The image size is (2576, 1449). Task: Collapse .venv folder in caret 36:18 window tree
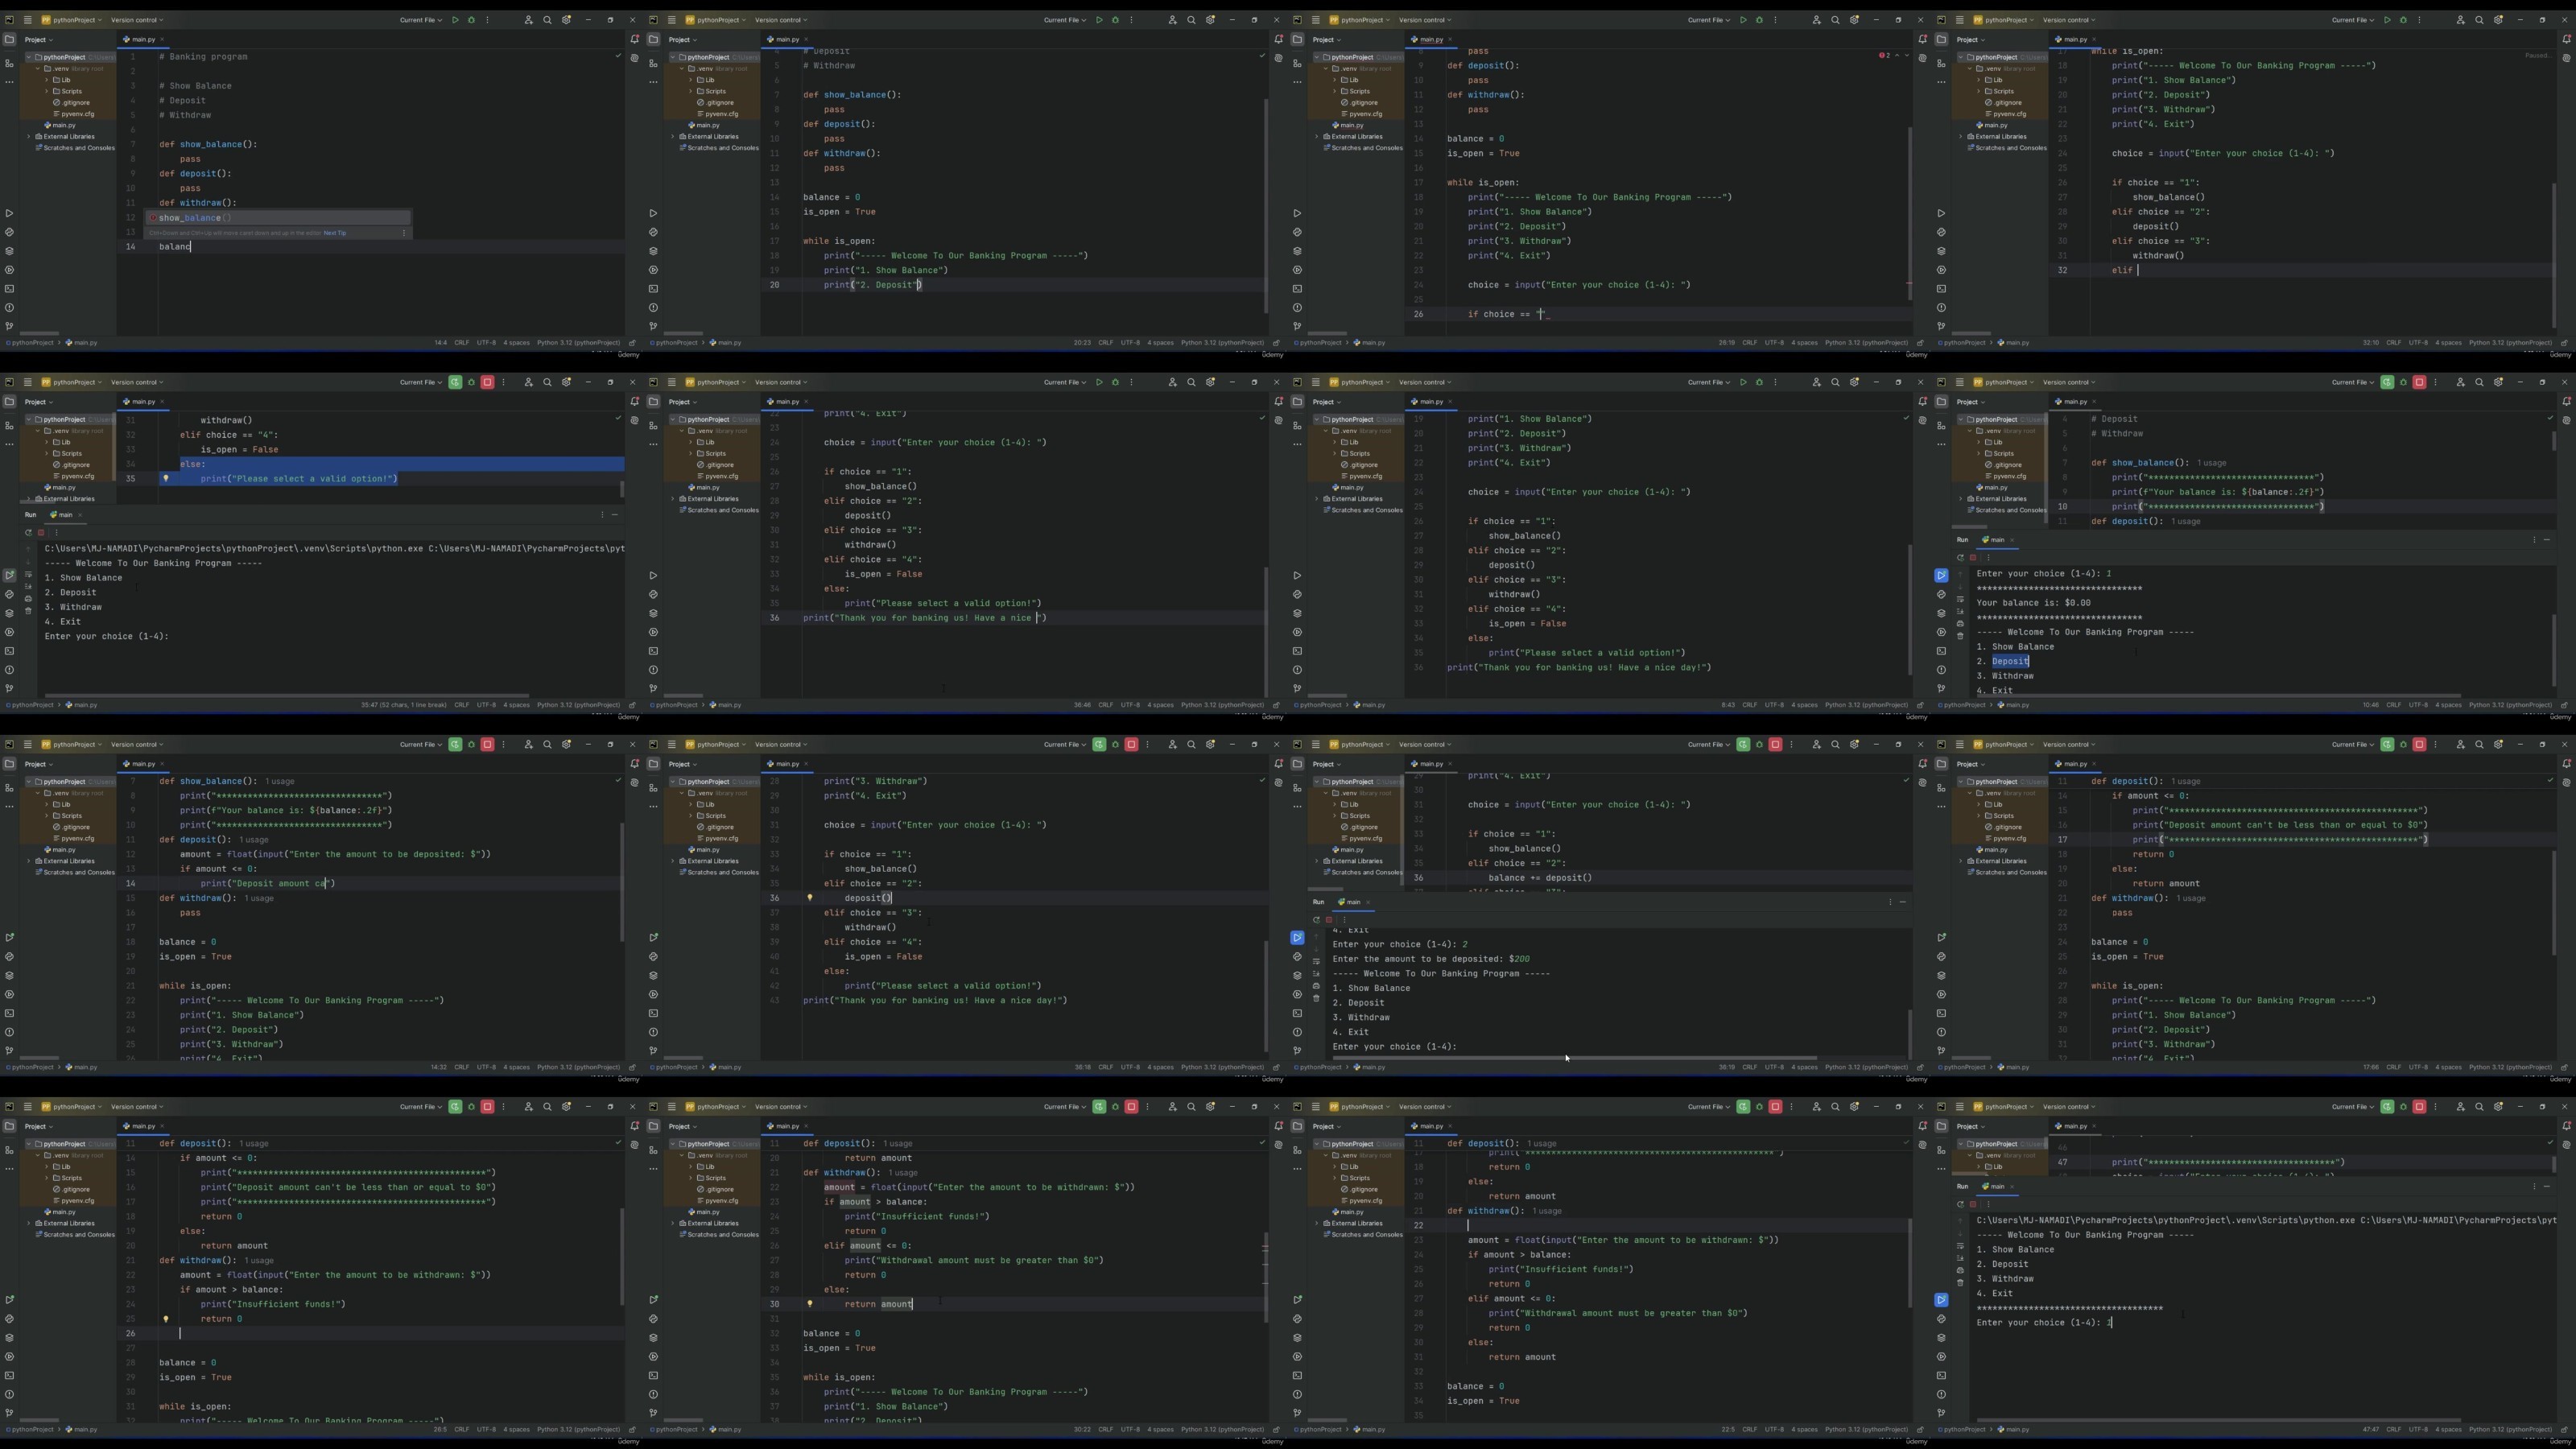click(682, 793)
